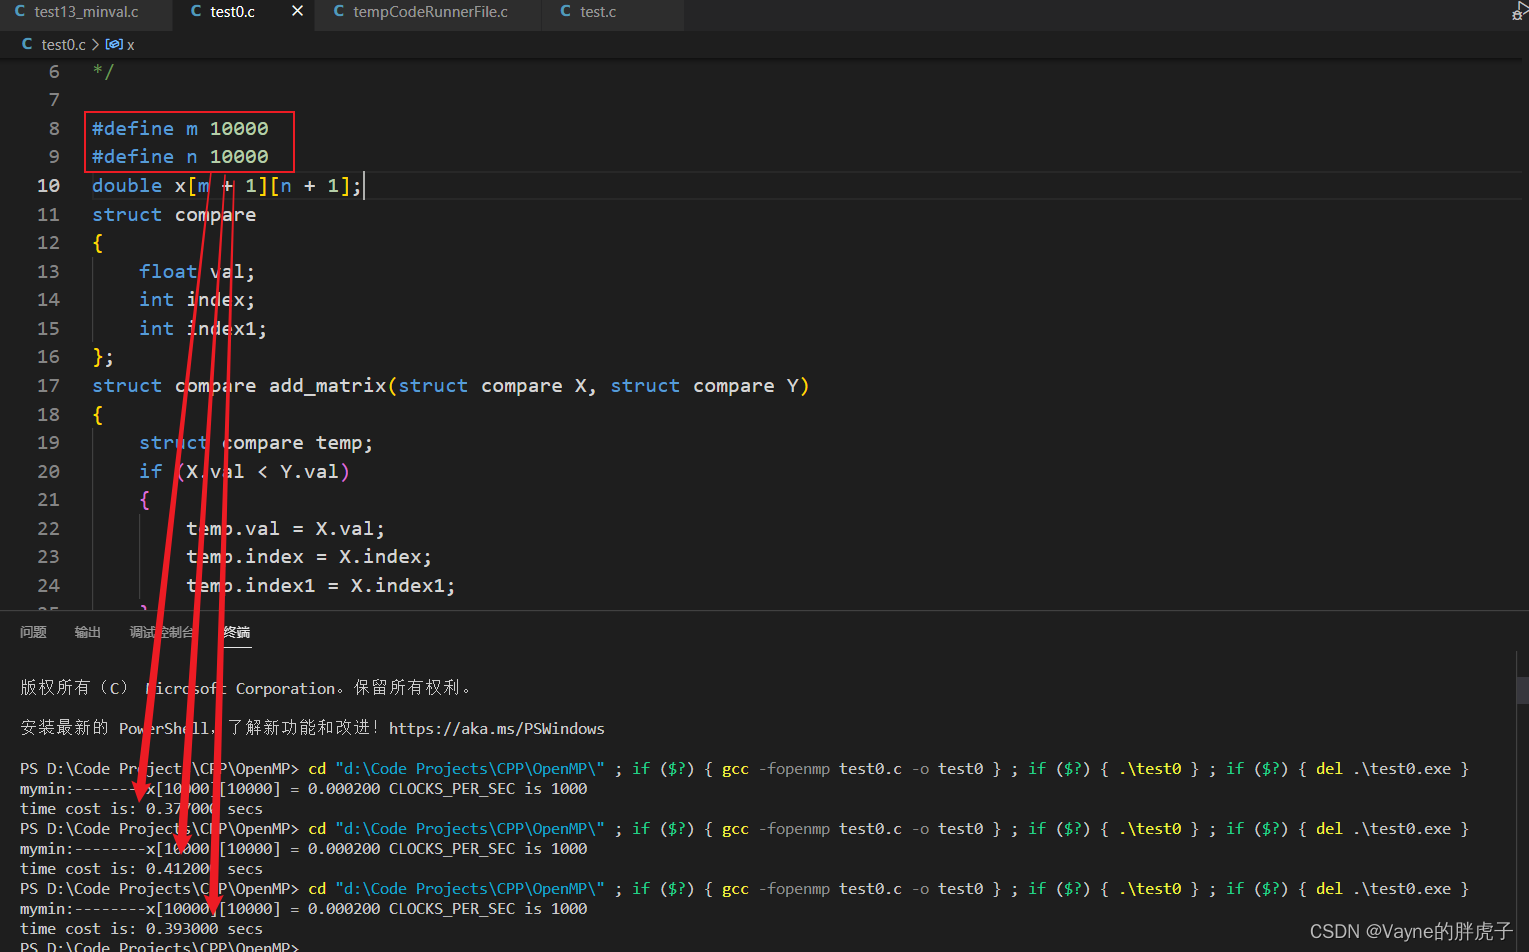Click line number 8 in the gutter
1529x952 pixels.
[x=54, y=128]
